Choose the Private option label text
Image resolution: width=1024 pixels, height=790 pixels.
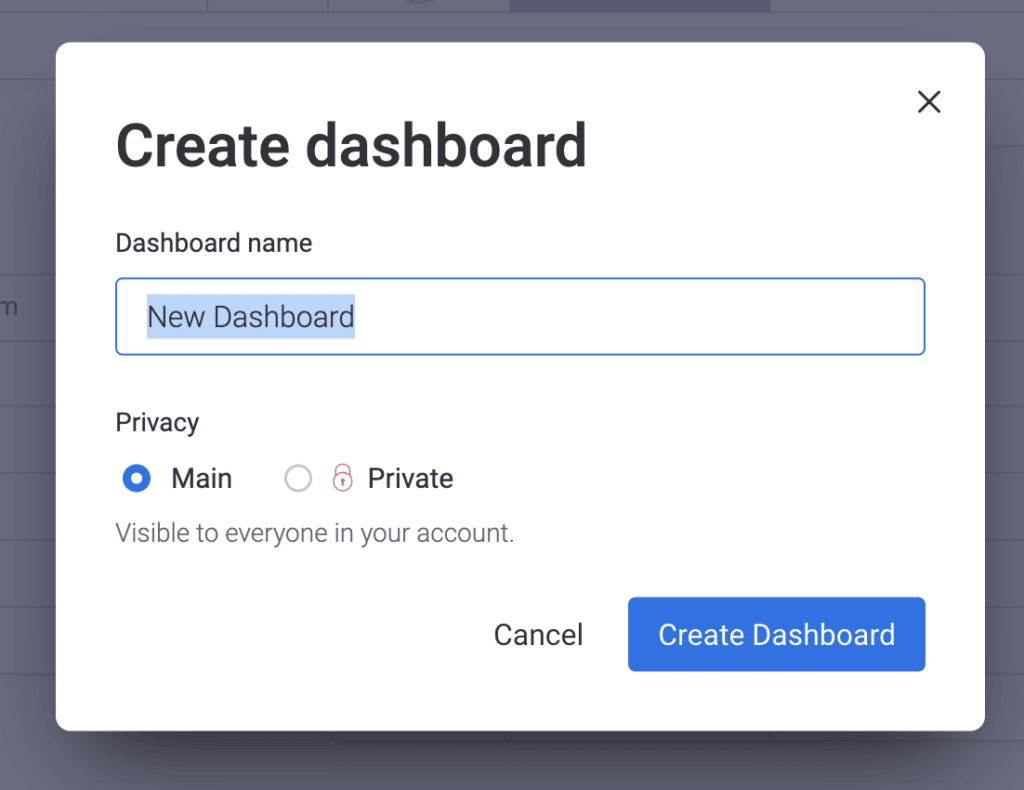coord(410,479)
